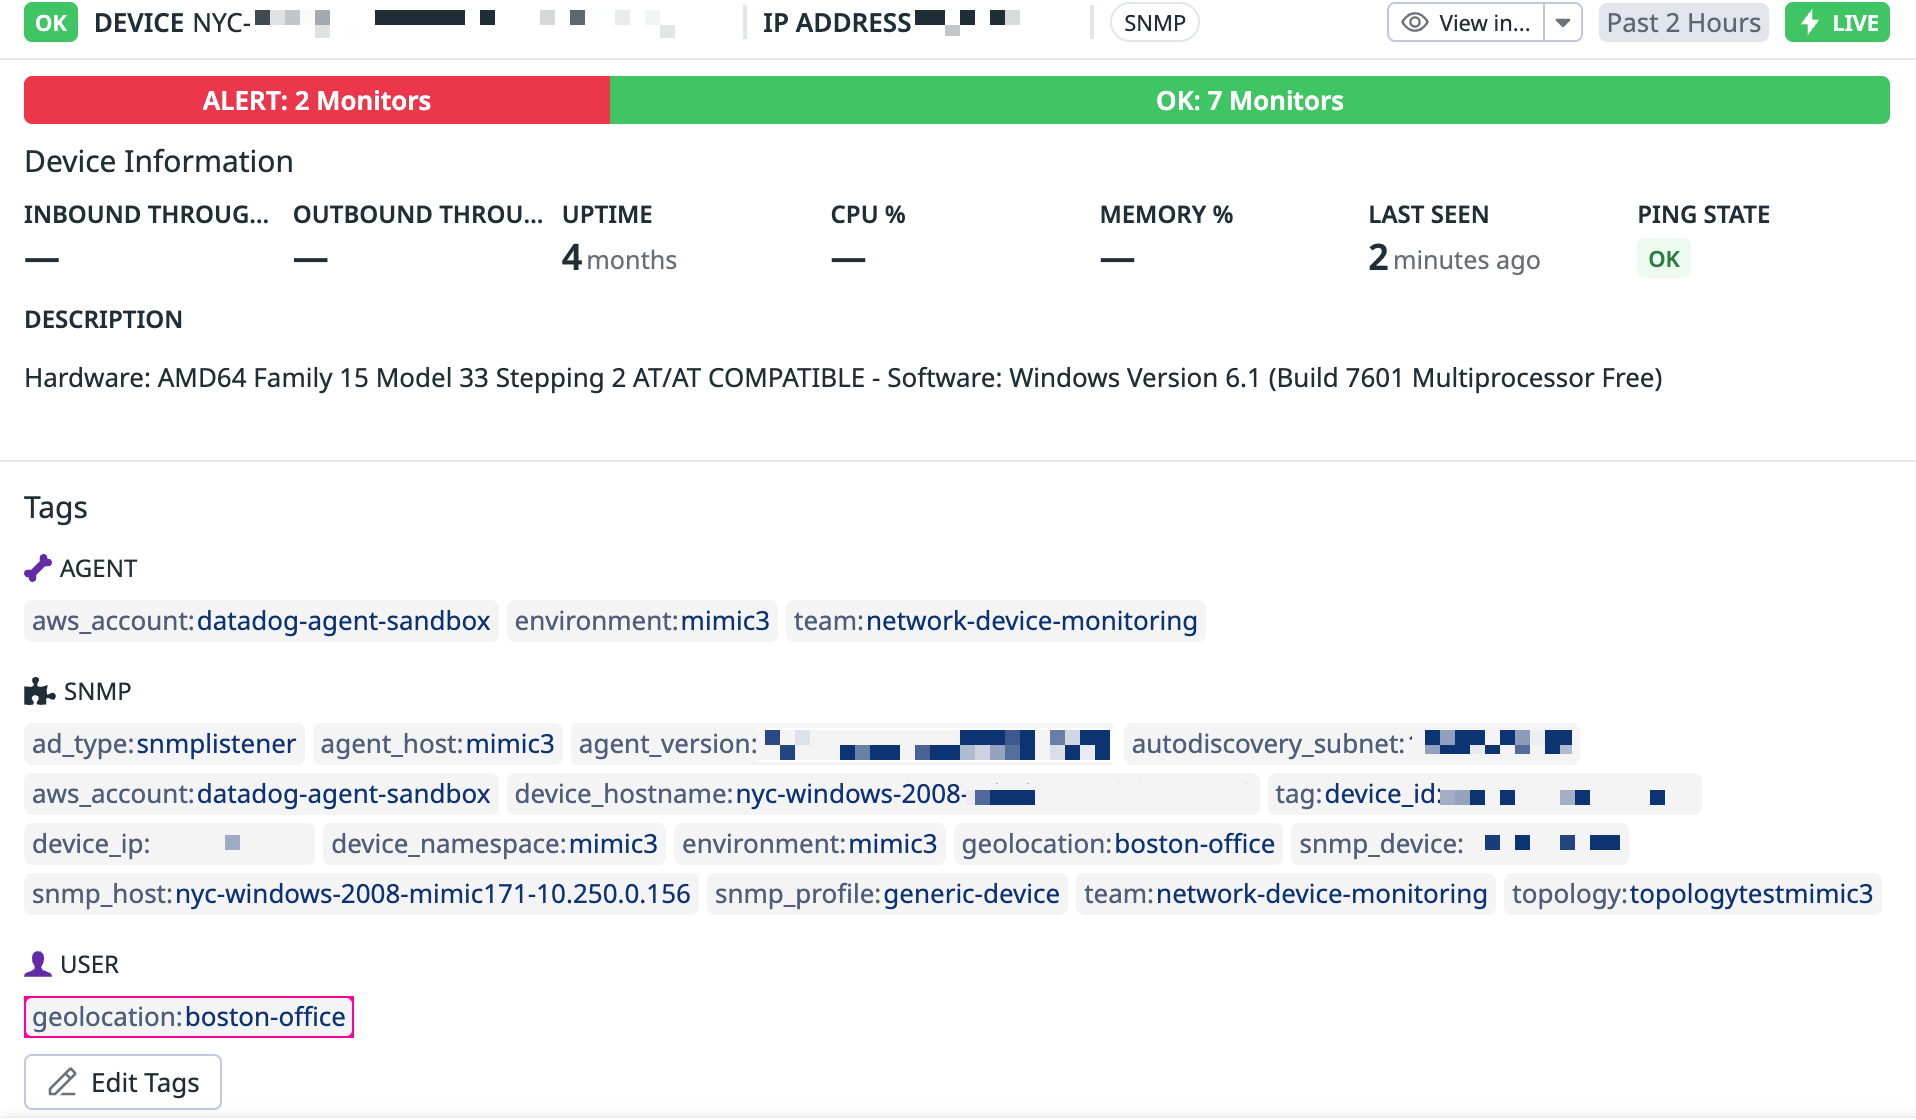
Task: Click the SNMP puzzle piece icon
Action: click(x=39, y=692)
